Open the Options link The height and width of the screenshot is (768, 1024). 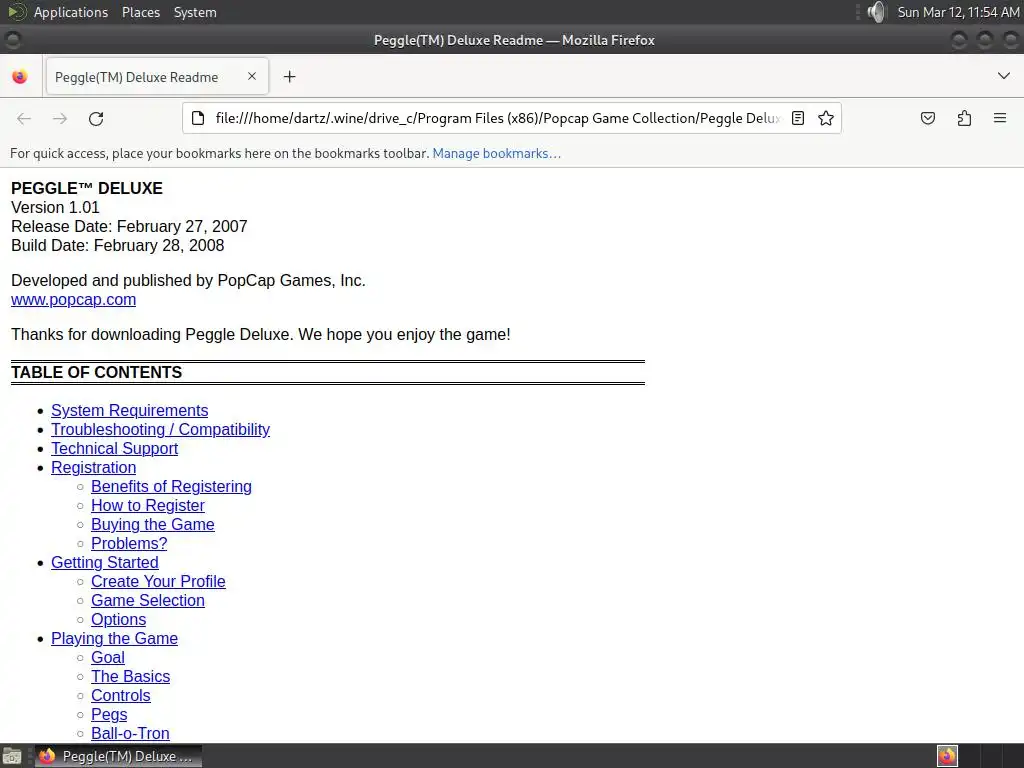tap(118, 619)
